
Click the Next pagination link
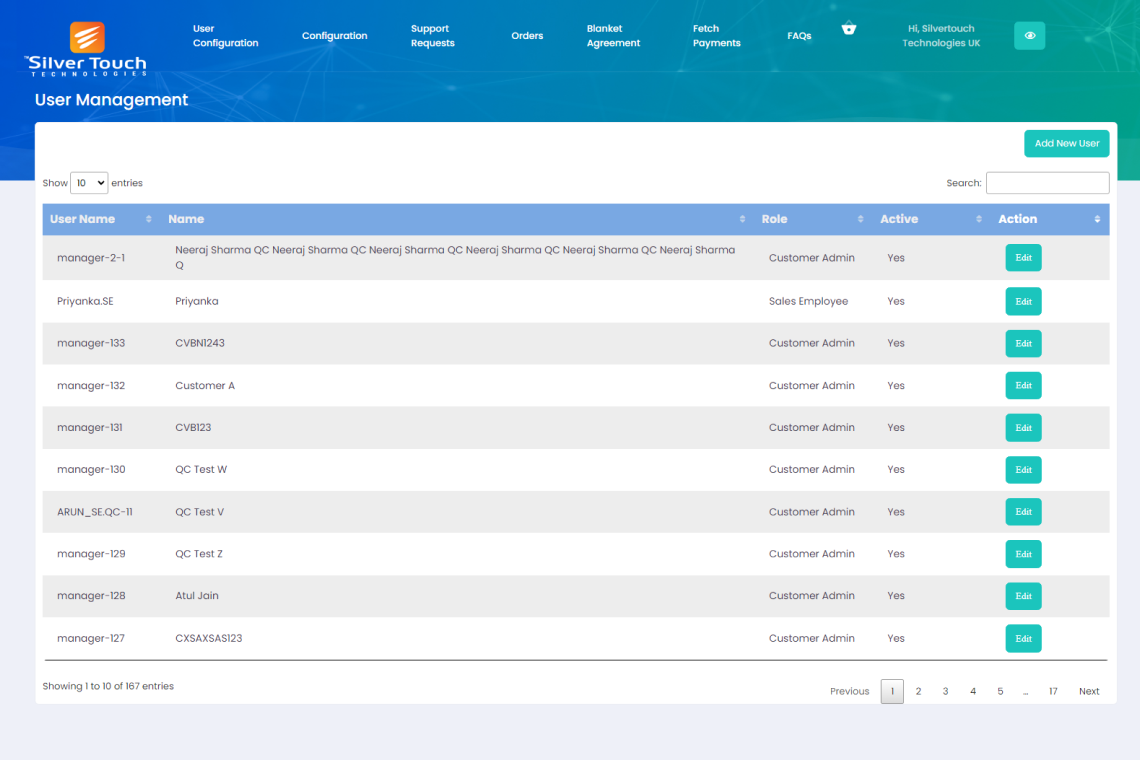coord(1089,692)
